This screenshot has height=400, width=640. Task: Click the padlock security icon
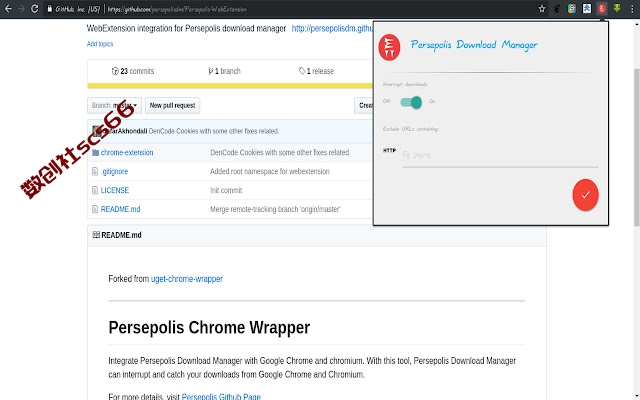point(49,9)
